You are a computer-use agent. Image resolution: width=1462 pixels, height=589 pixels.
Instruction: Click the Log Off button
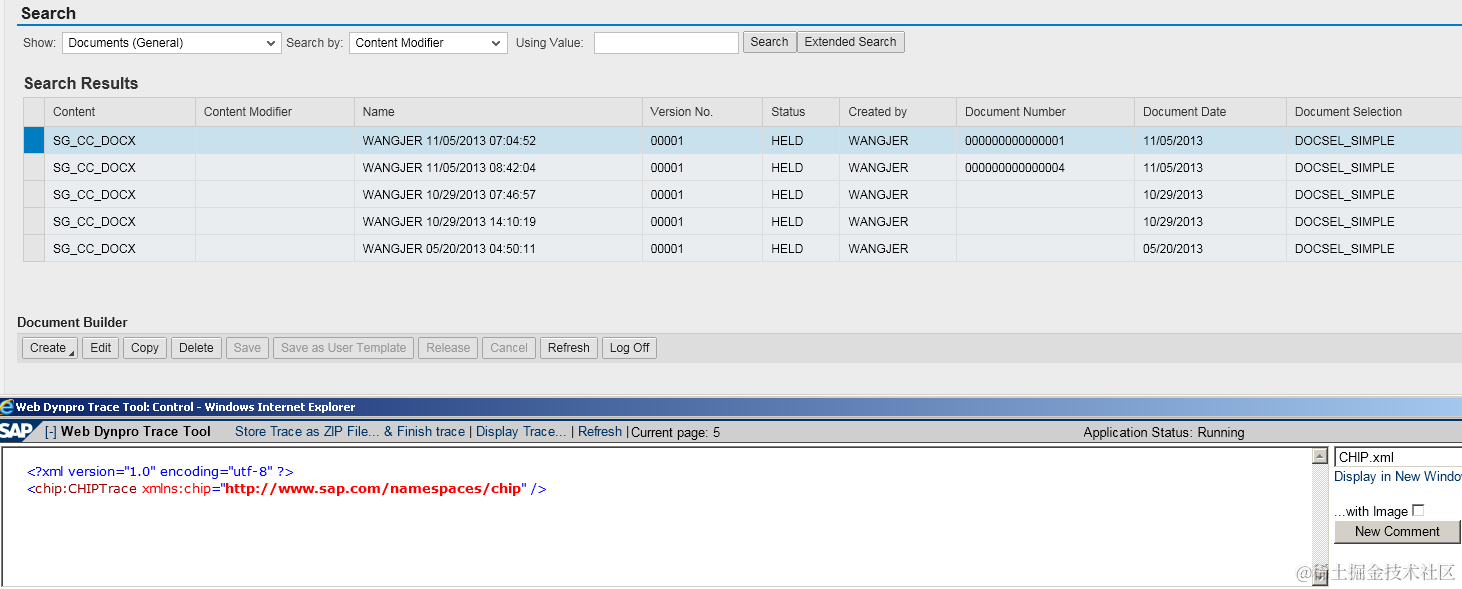click(629, 348)
